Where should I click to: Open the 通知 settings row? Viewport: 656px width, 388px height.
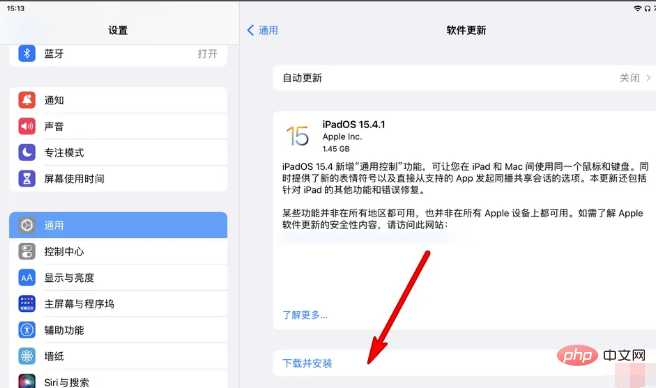[x=118, y=100]
